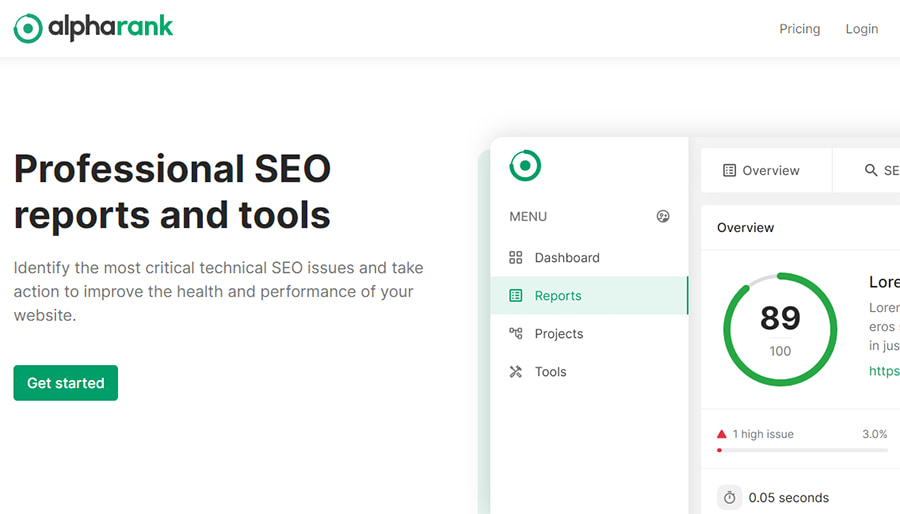The height and width of the screenshot is (514, 900).
Task: Click the 89 score gauge
Action: click(780, 329)
